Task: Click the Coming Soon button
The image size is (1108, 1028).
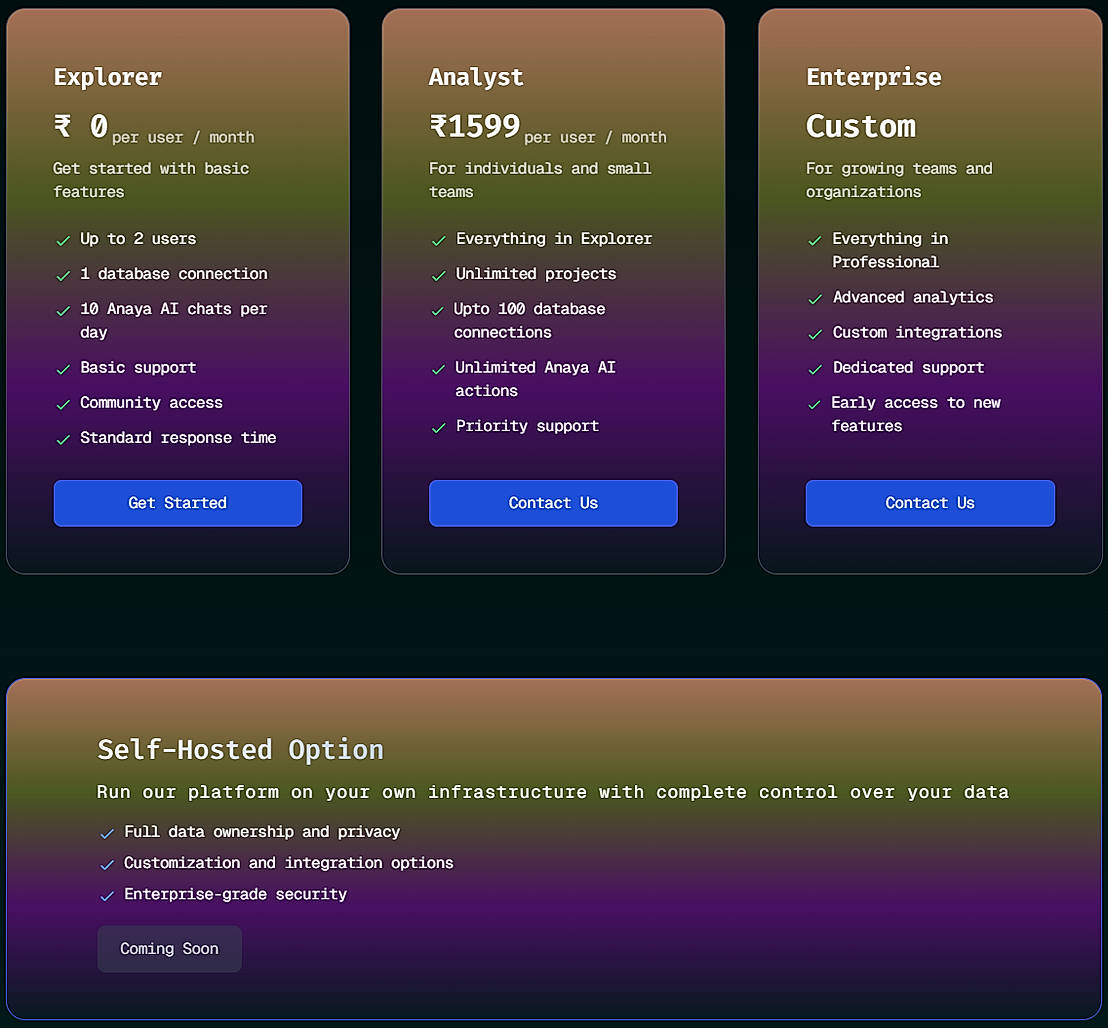Action: point(170,949)
